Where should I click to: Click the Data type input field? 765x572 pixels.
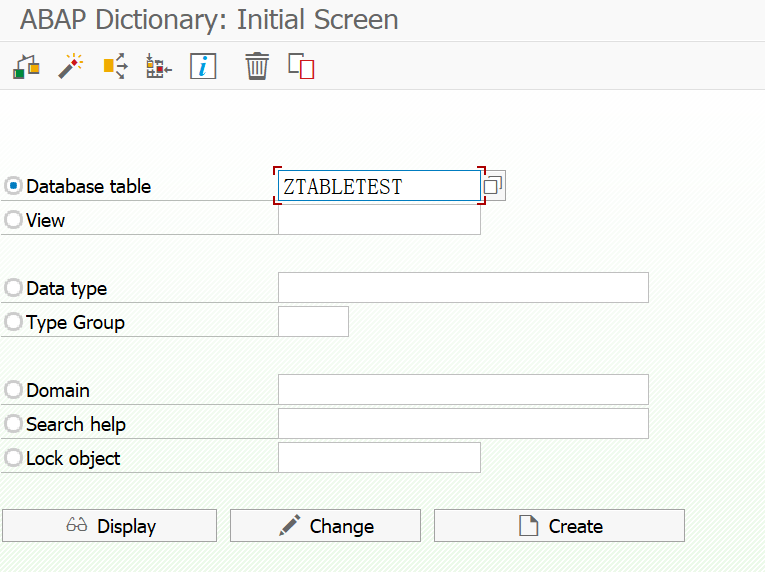point(463,288)
